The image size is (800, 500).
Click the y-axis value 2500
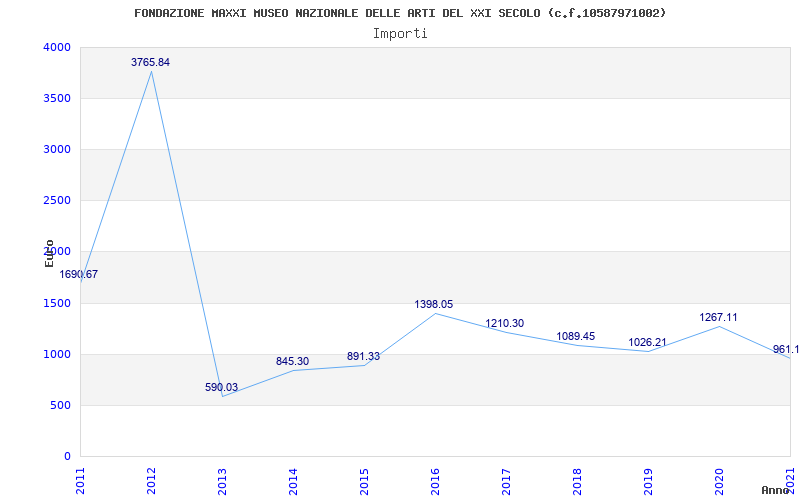[55, 201]
